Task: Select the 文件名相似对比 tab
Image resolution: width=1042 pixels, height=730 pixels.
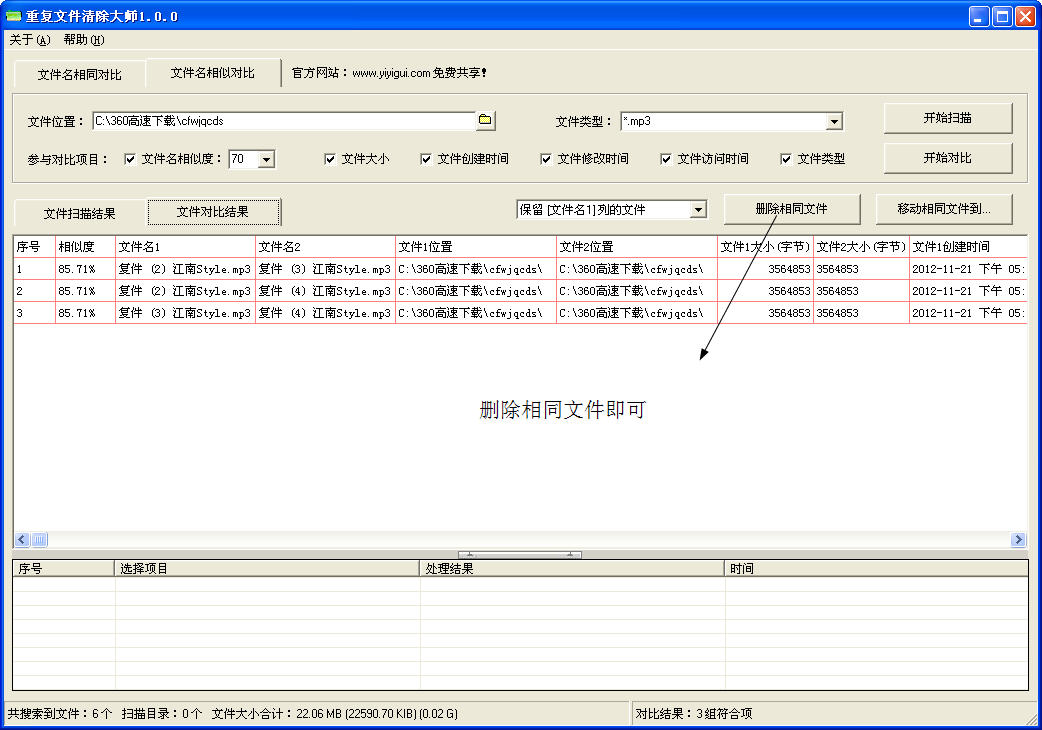Action: [213, 72]
